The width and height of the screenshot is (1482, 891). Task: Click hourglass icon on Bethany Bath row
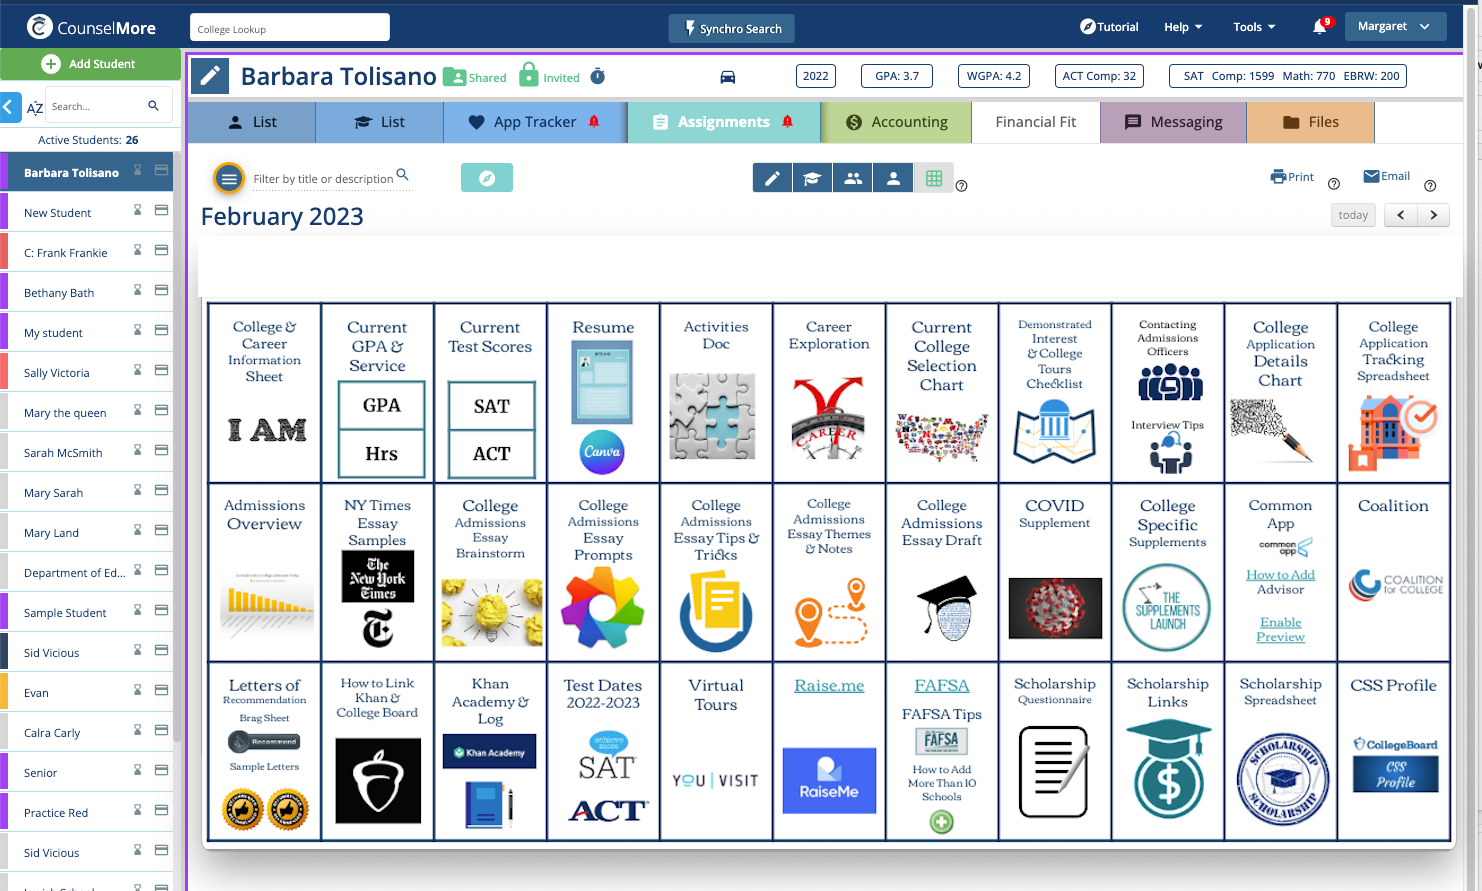(x=138, y=290)
